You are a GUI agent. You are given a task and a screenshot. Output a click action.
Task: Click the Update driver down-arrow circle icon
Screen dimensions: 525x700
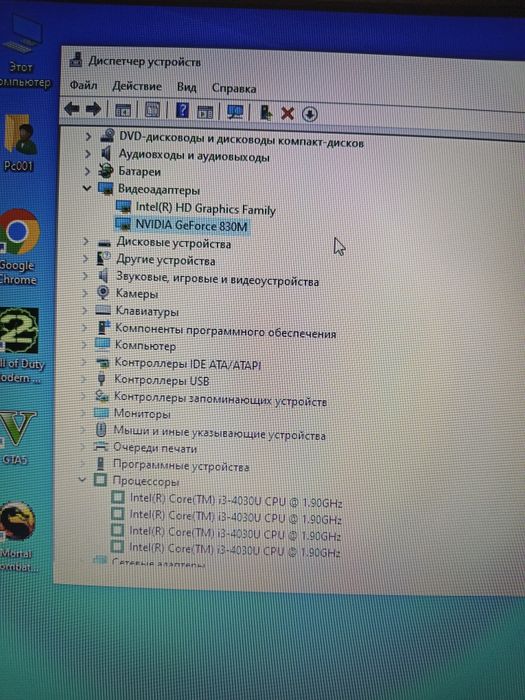pos(310,114)
